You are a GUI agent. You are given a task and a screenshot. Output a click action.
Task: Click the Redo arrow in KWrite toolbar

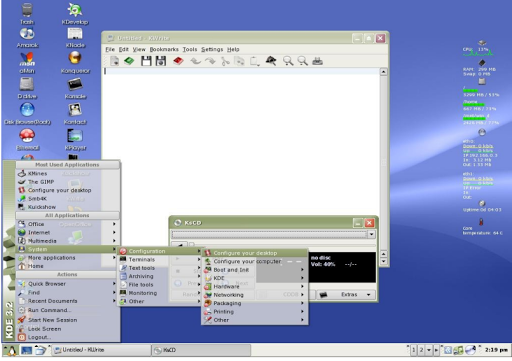coord(210,61)
